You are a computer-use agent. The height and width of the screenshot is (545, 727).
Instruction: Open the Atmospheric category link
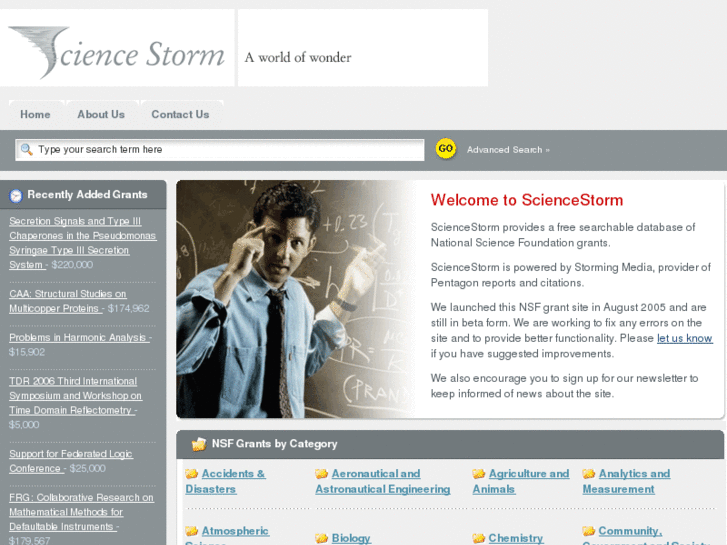[235, 531]
